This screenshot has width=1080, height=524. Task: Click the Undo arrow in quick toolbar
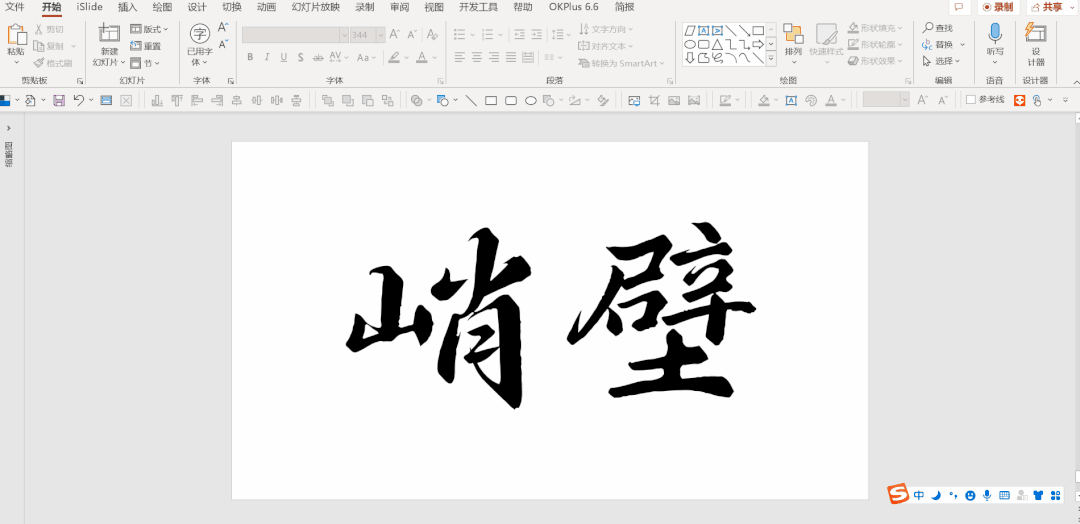(79, 101)
